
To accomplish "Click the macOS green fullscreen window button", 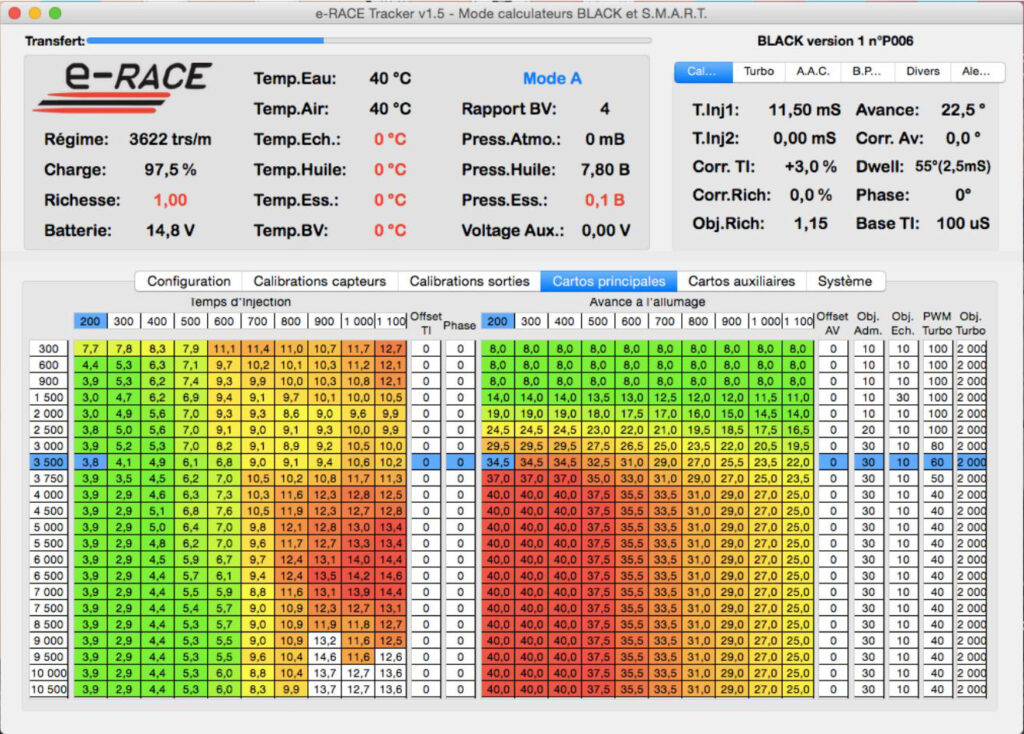I will pyautogui.click(x=55, y=14).
